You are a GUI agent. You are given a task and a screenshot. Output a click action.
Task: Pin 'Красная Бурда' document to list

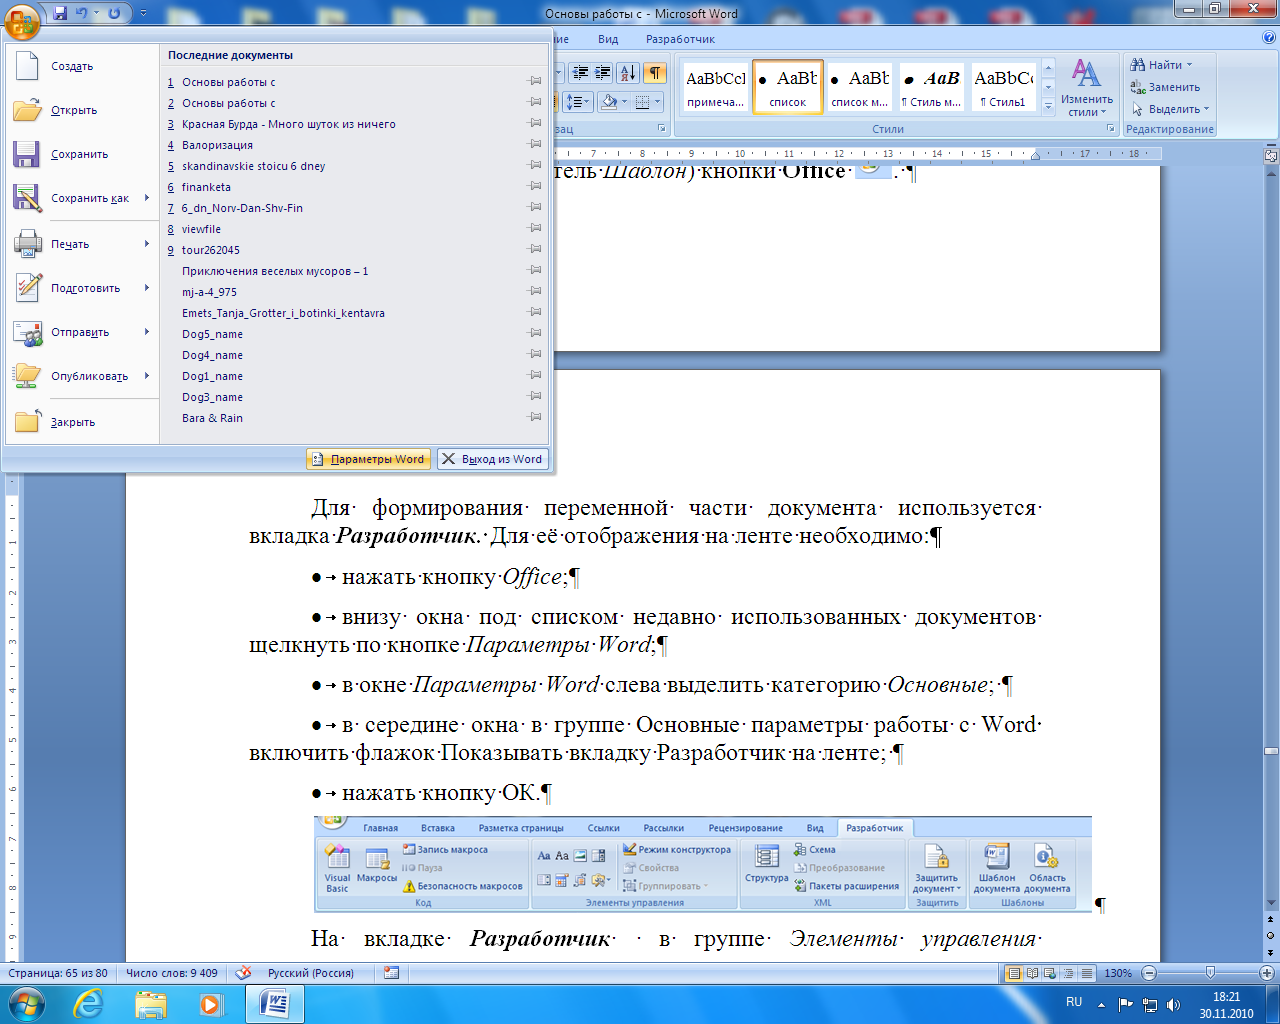pos(535,123)
